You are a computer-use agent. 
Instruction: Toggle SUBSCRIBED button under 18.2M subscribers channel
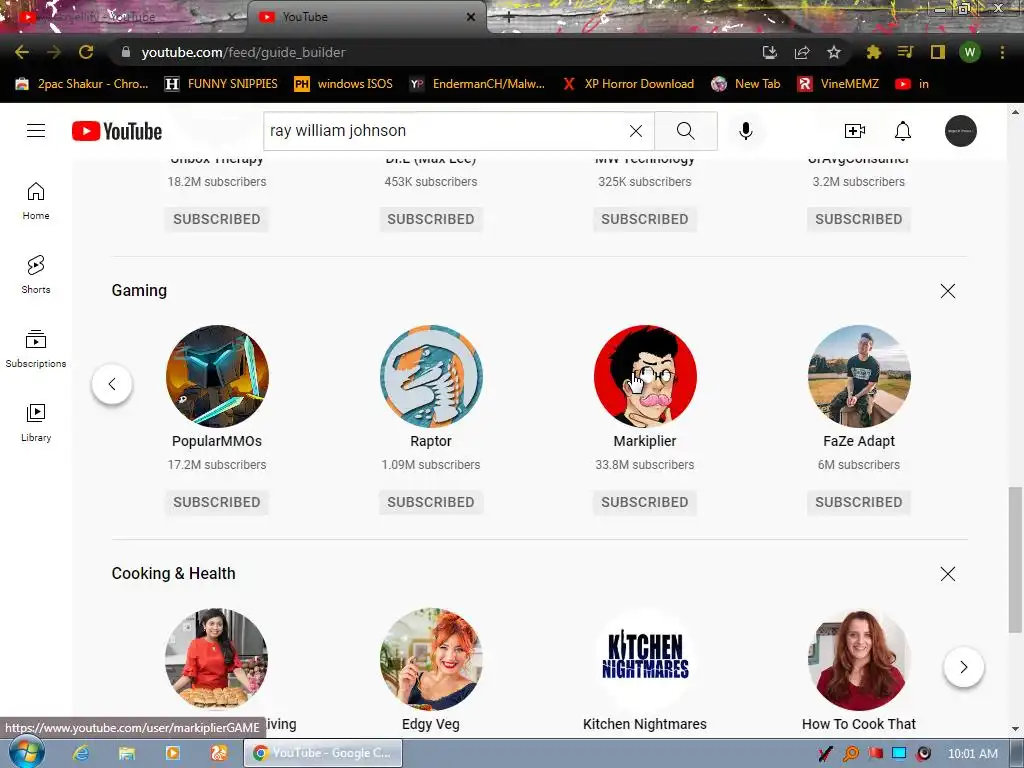217,219
